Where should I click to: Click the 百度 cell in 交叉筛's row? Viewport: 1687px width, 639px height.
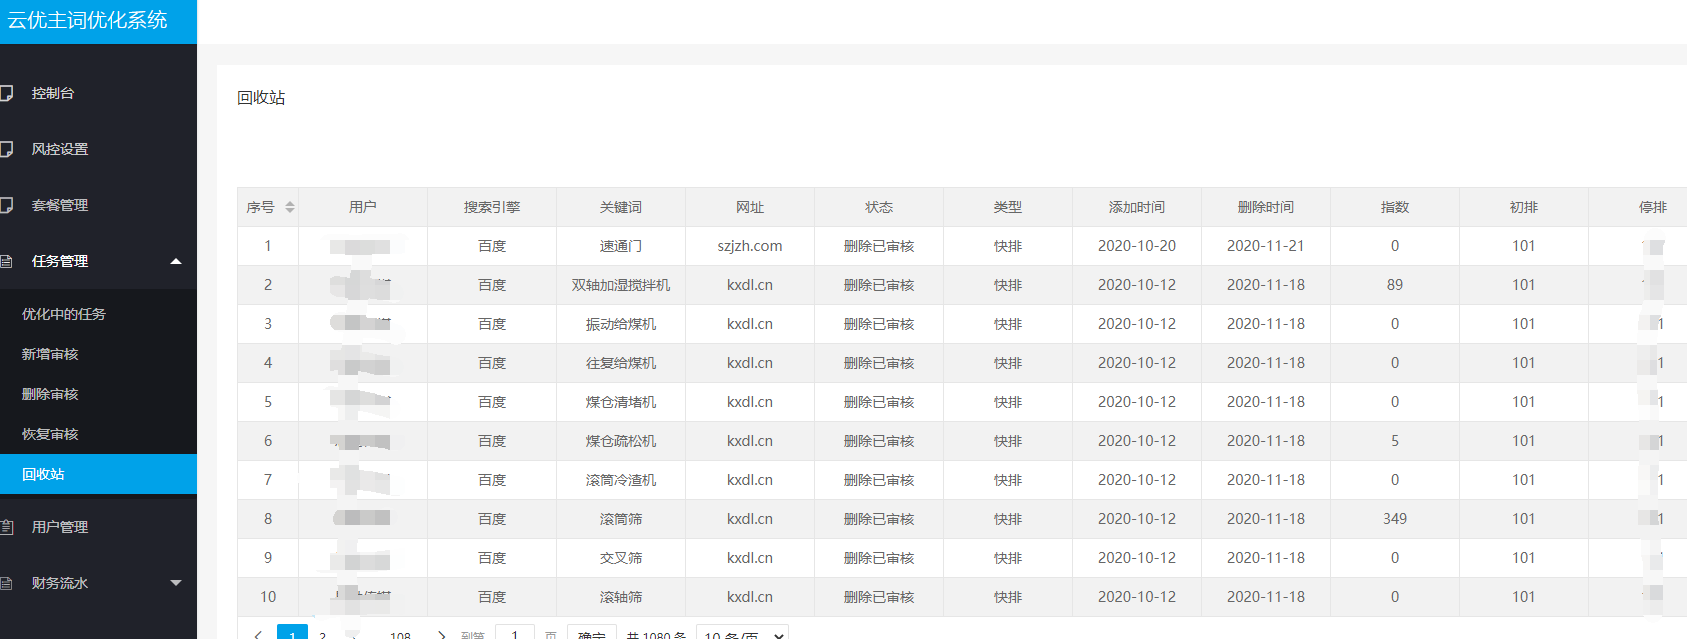pos(492,558)
